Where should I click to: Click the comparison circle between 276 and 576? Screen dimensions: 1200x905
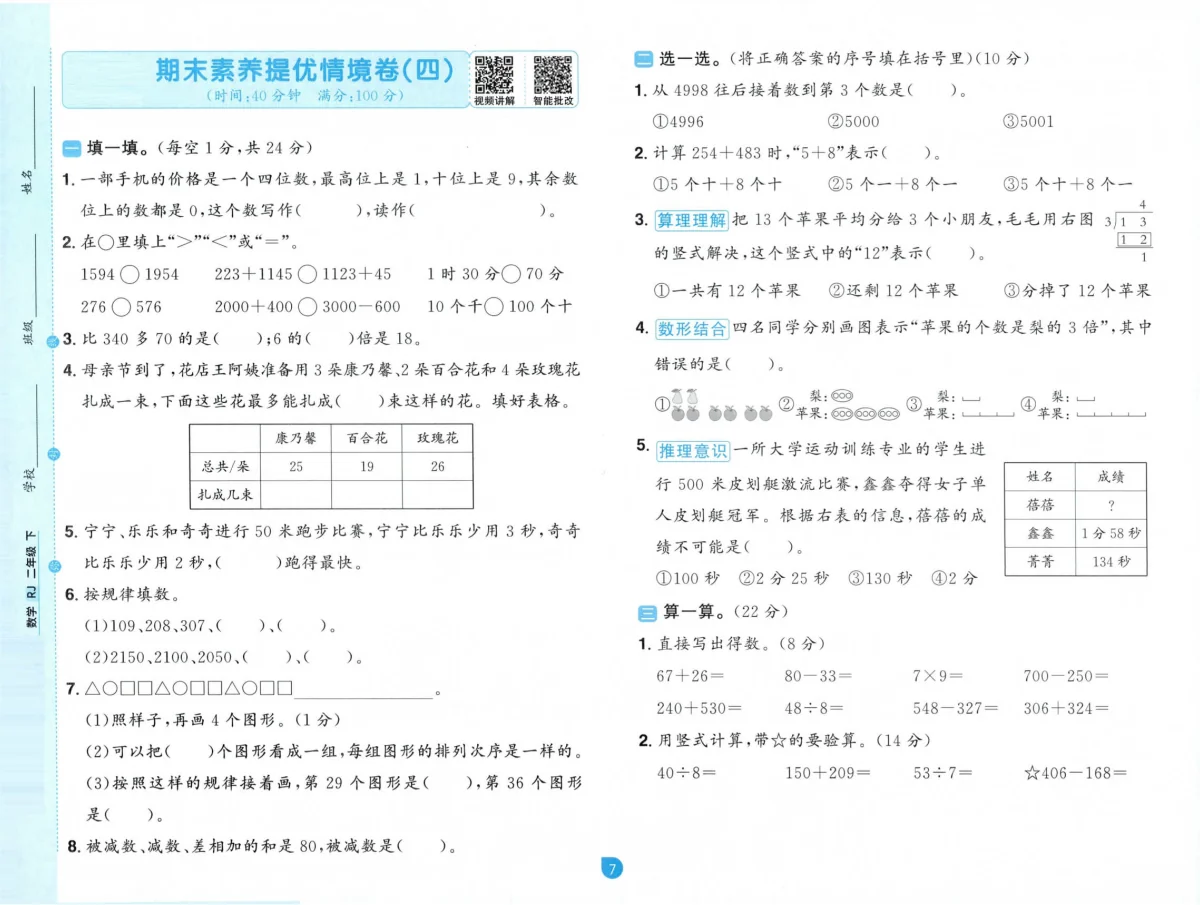coord(121,306)
